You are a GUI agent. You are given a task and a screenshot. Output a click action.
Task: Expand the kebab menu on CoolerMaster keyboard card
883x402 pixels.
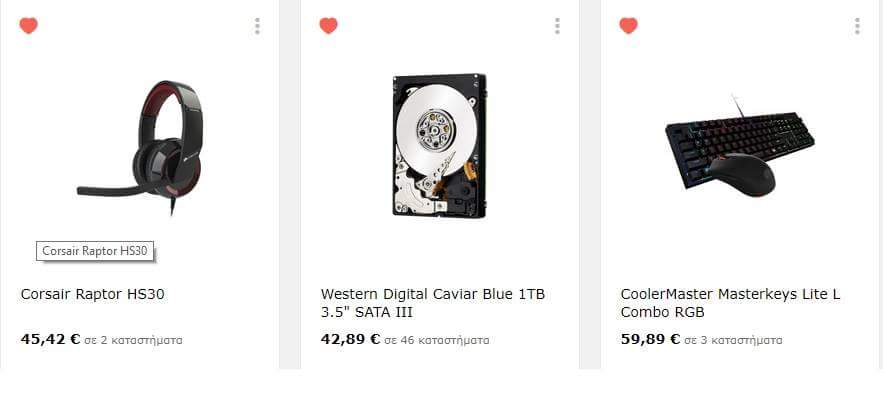[857, 26]
